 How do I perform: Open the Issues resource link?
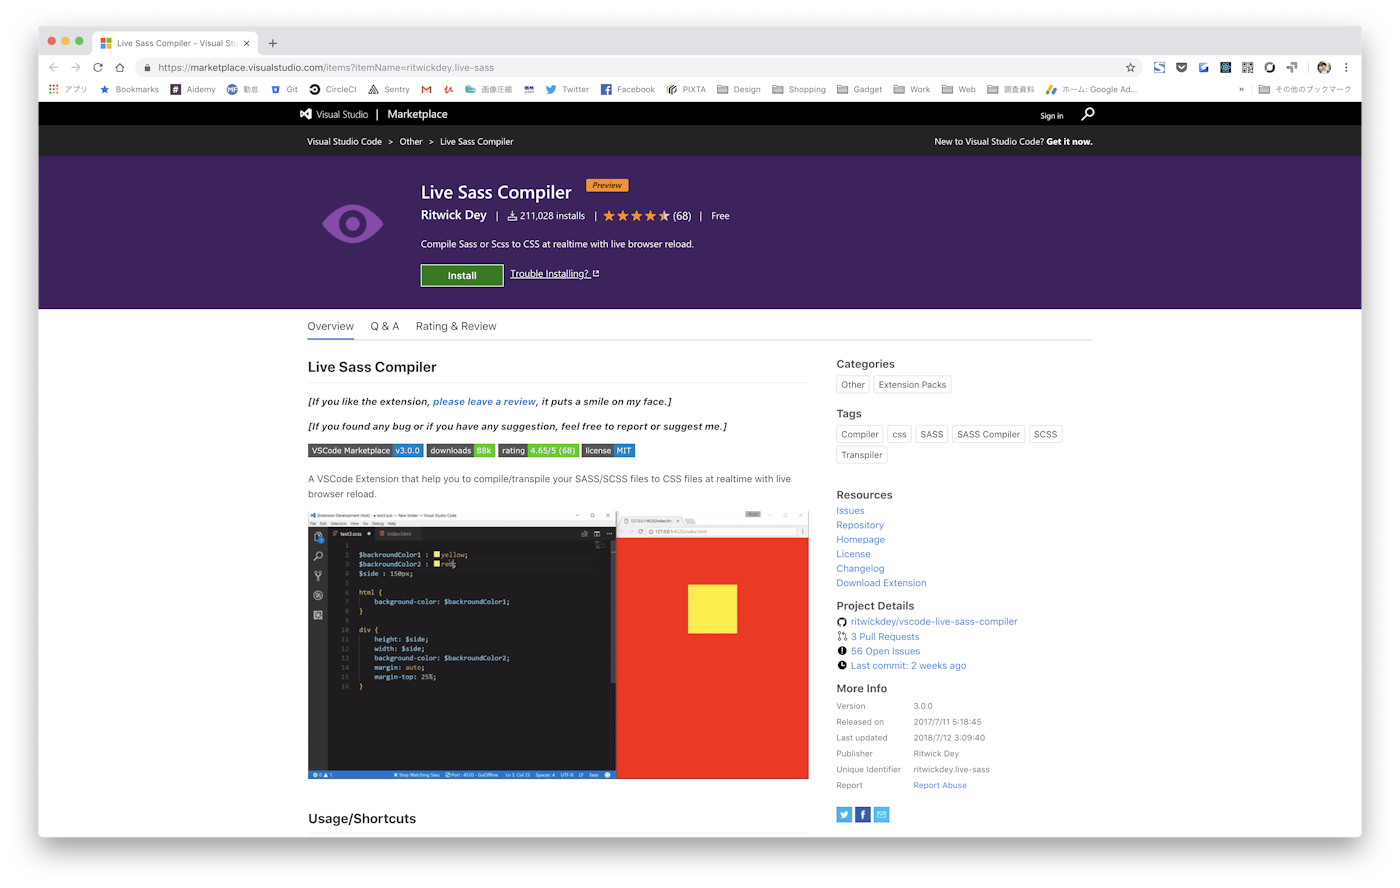[850, 511]
